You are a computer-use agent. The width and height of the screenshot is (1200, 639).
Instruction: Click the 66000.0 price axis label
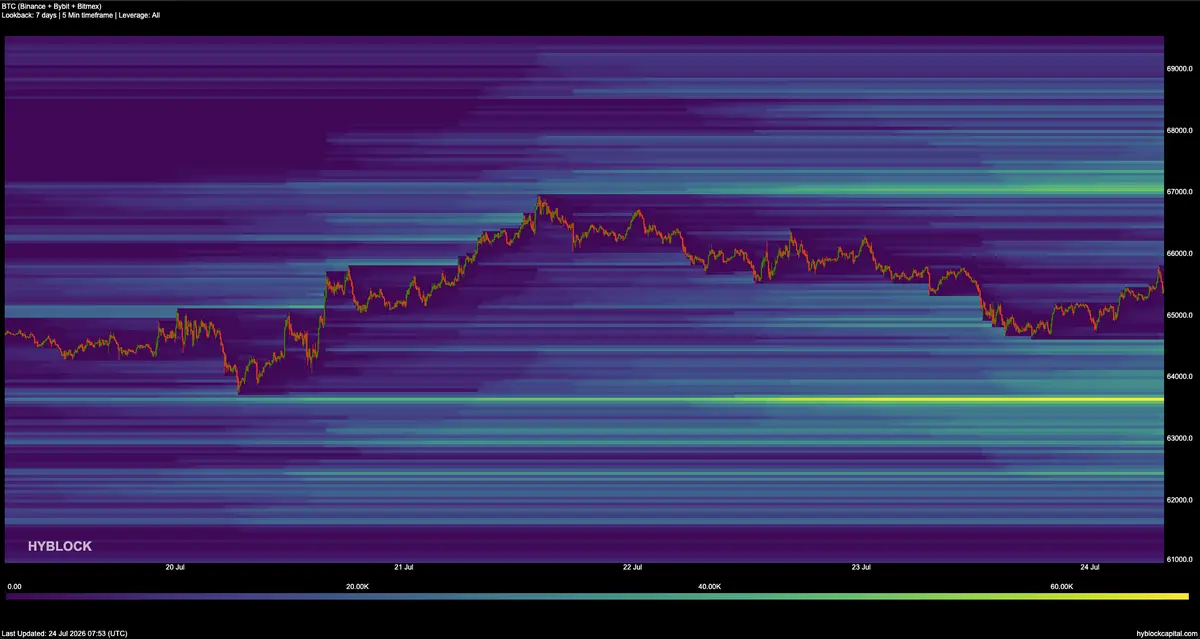pos(1181,254)
